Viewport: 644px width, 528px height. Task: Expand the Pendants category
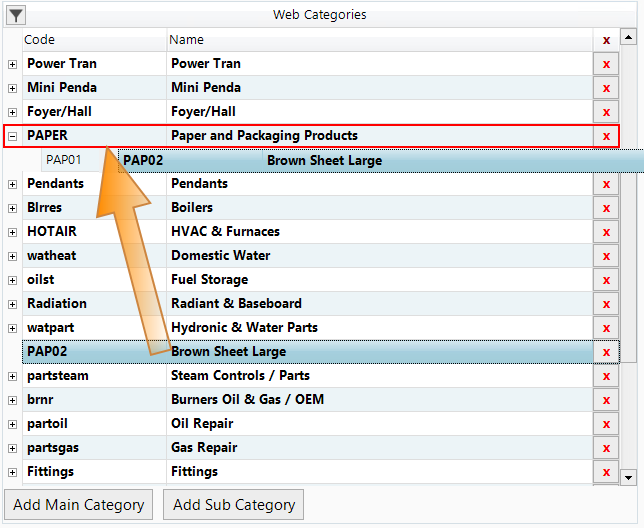(13, 184)
